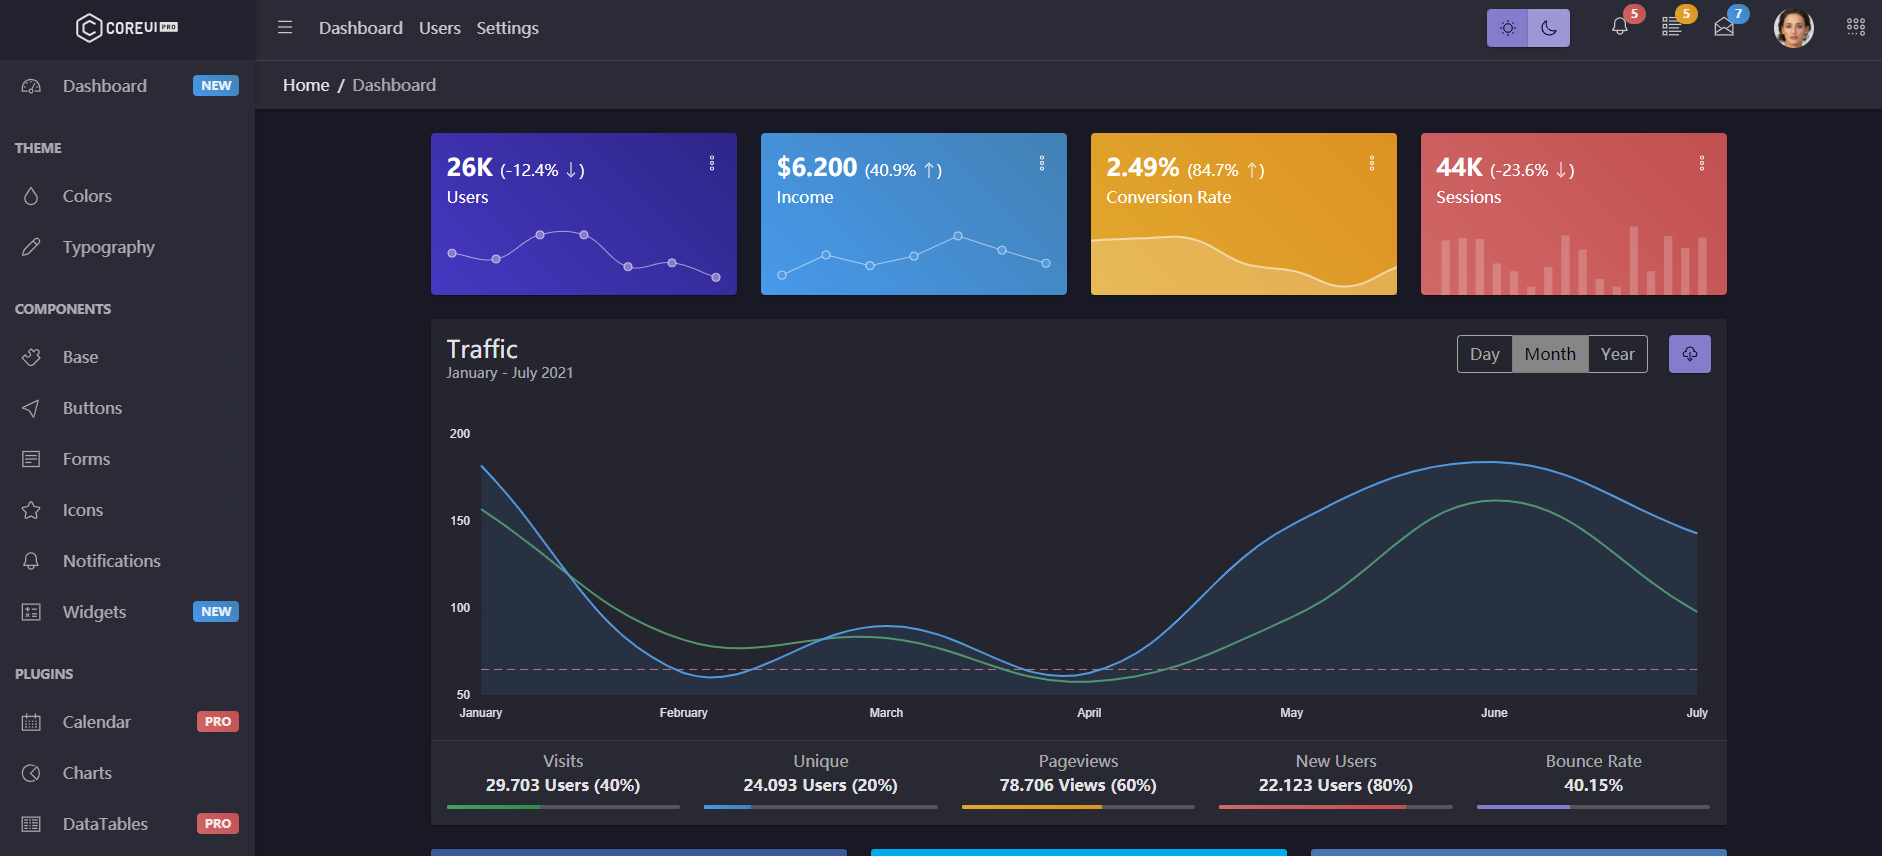Expand the Base sidebar group
Image resolution: width=1882 pixels, height=856 pixels.
[x=80, y=357]
